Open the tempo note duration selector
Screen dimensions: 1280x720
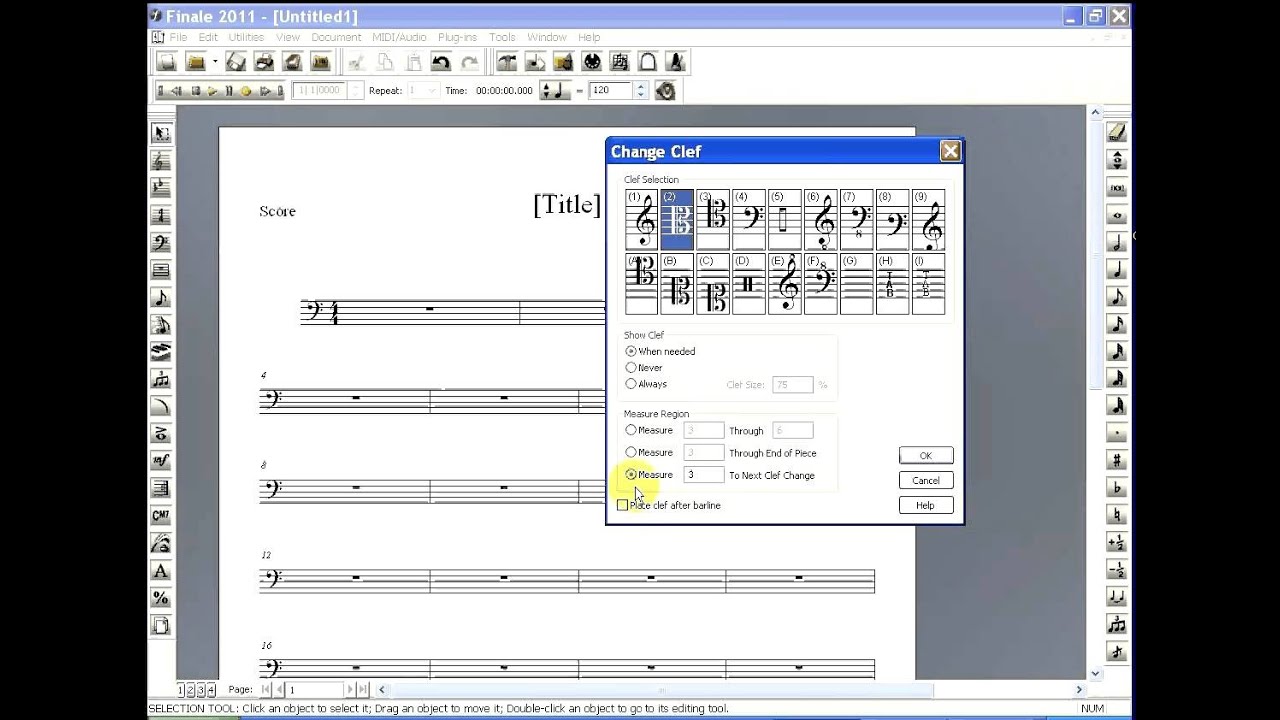tap(554, 90)
